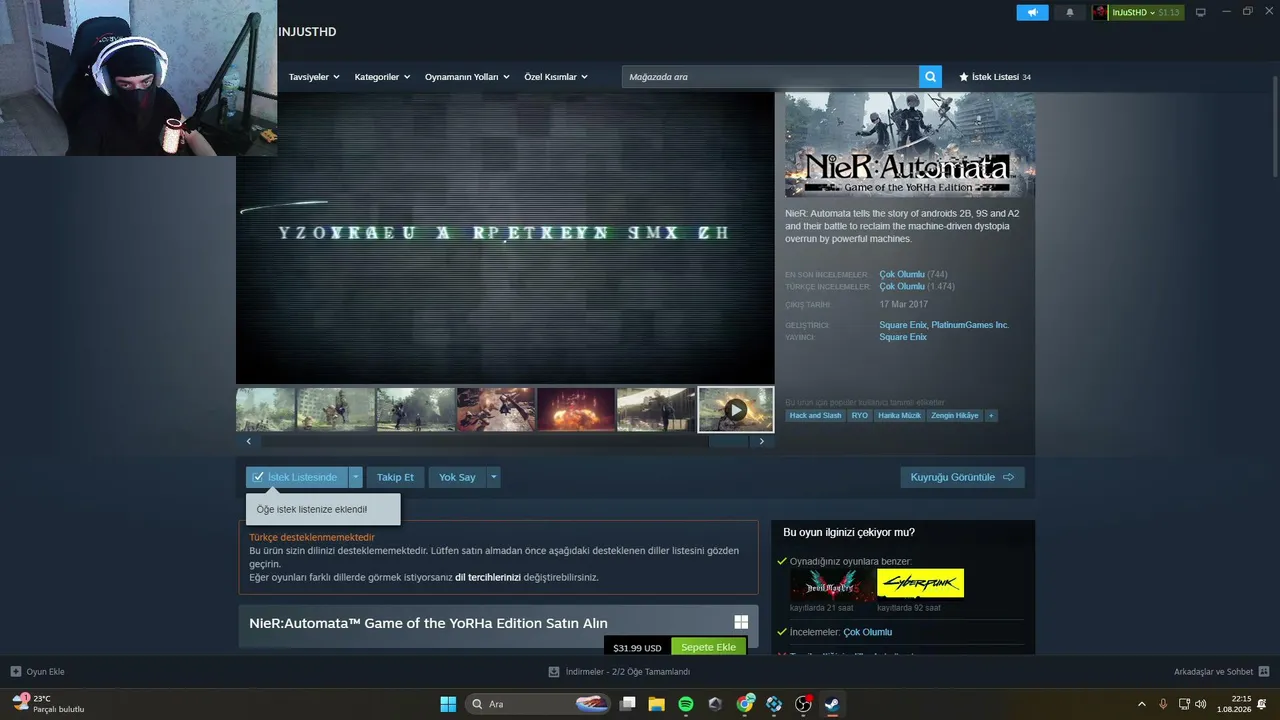
Task: Click PlatinumGames Inc. developer link
Action: coord(970,325)
